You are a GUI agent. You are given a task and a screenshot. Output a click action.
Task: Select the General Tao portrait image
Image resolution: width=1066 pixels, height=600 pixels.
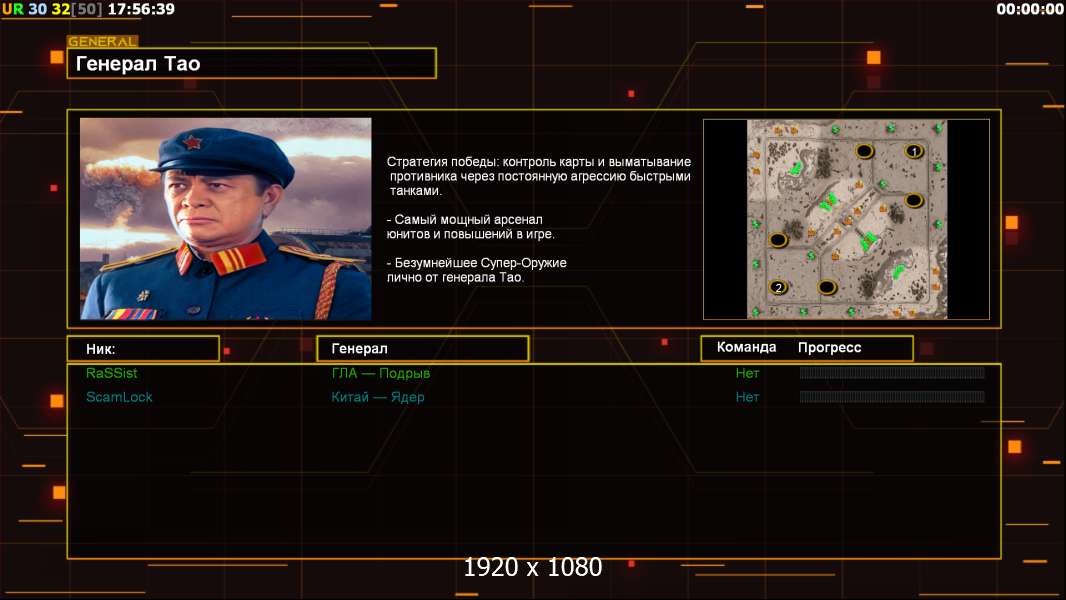(x=226, y=219)
